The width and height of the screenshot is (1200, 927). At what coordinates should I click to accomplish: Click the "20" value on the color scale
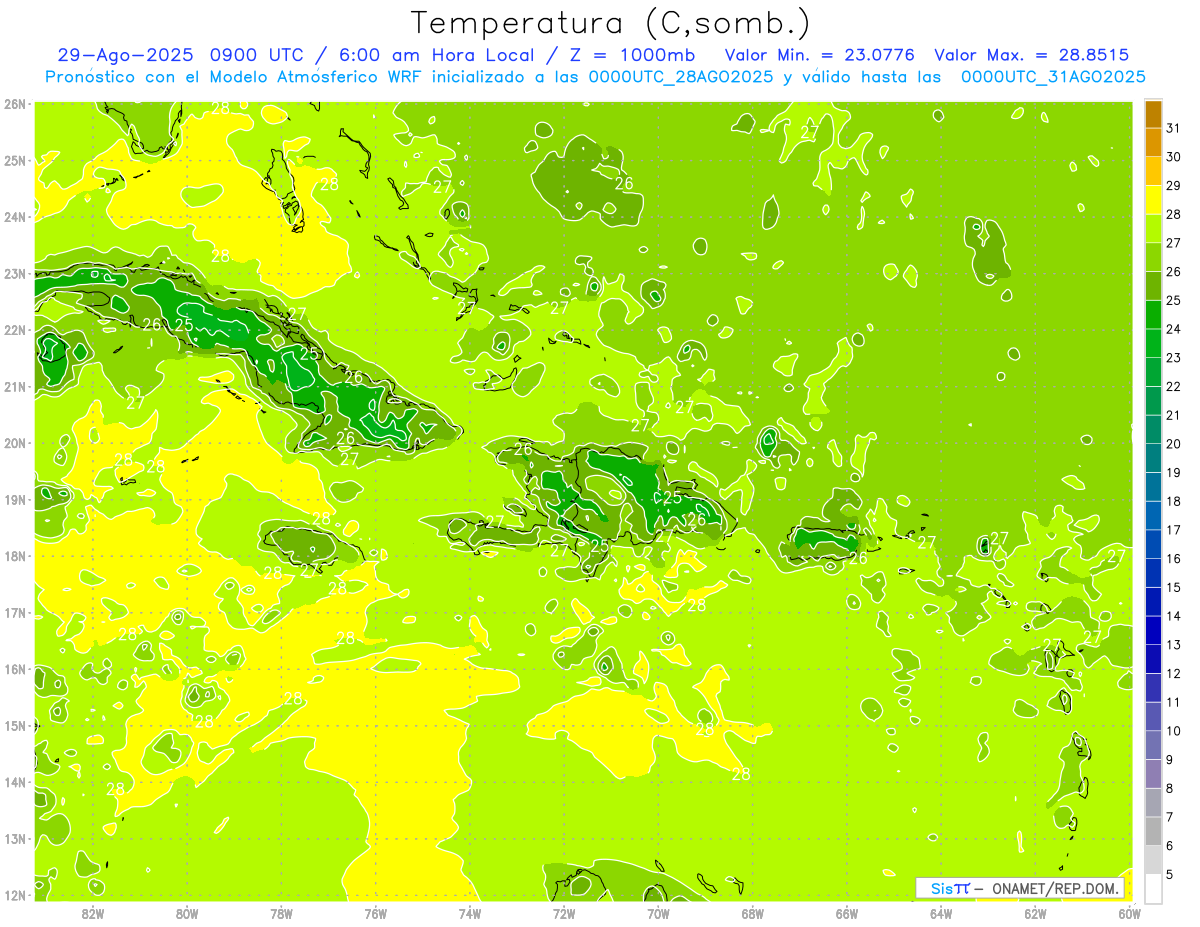coord(1173,444)
